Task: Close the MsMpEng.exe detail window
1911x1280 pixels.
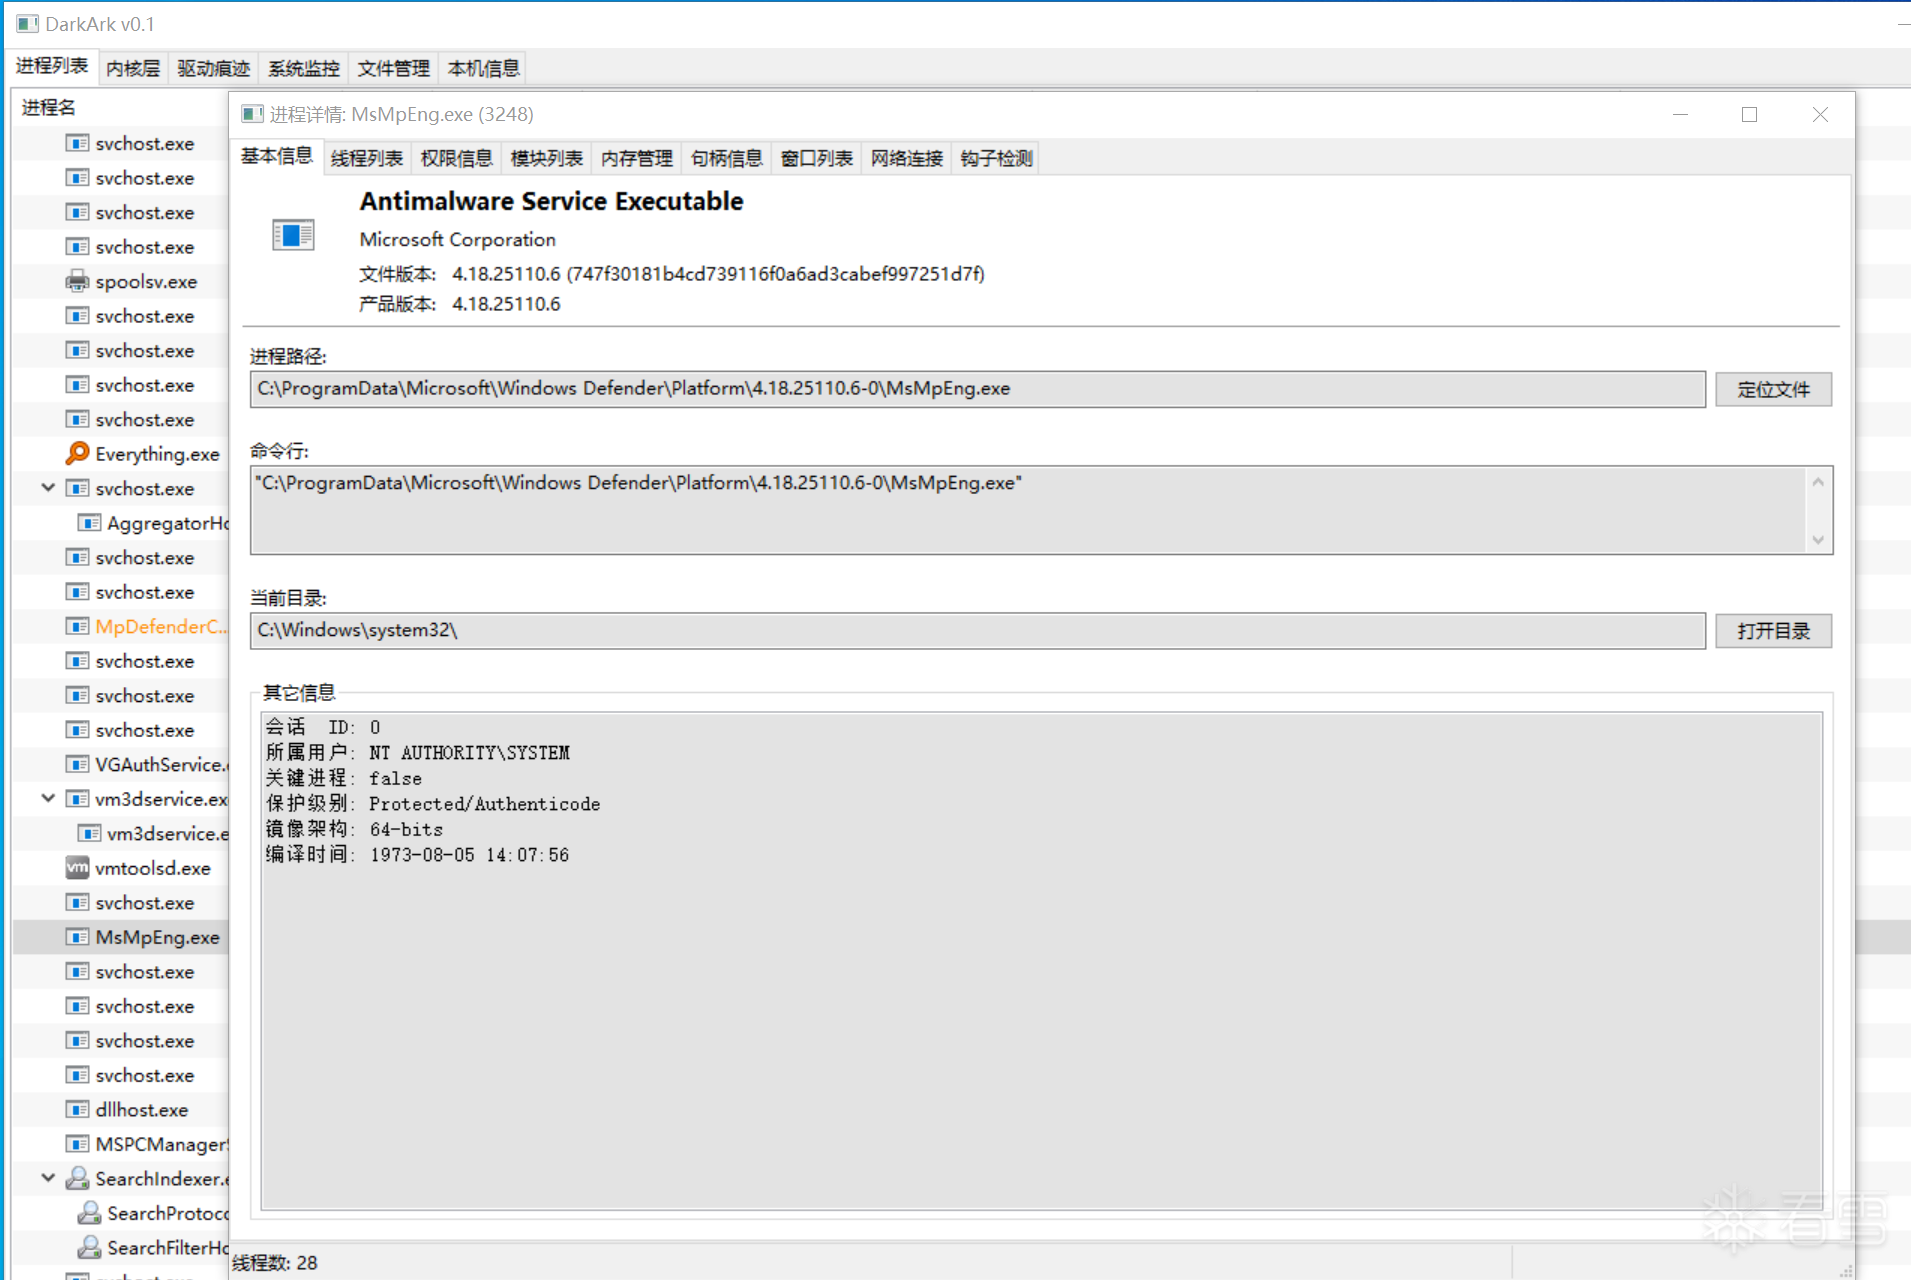Action: [1820, 114]
